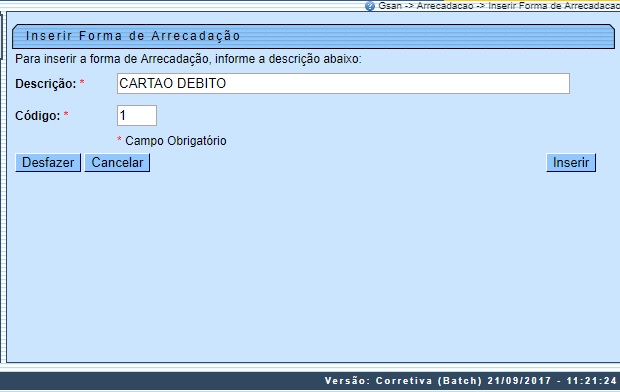Click the breadcrumb text 'Gsan -> Arrecadacao'
The image size is (620, 392).
coord(426,6)
